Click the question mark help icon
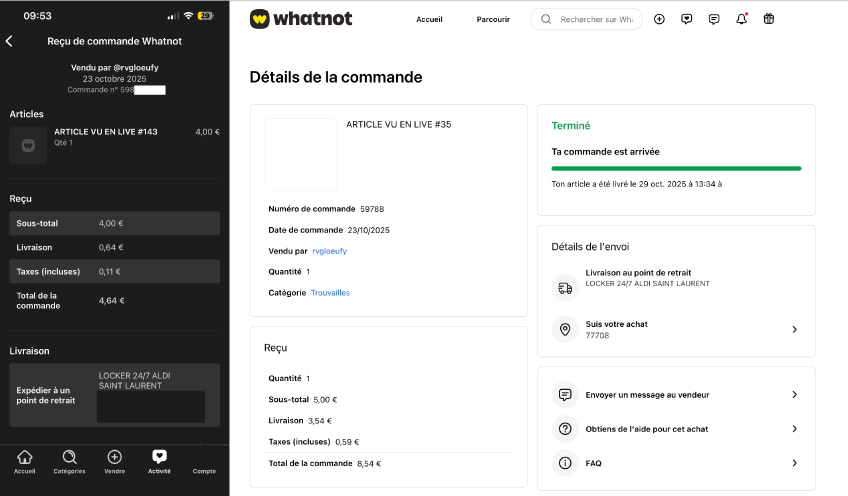Image resolution: width=848 pixels, height=496 pixels. click(565, 429)
